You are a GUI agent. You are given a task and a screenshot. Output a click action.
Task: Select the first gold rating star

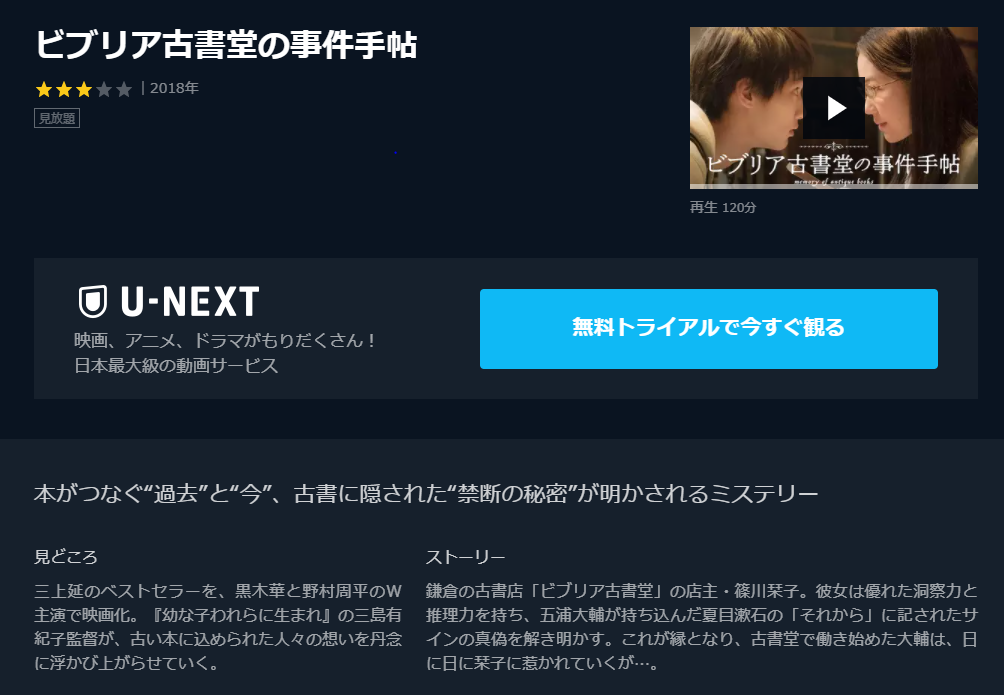click(44, 89)
